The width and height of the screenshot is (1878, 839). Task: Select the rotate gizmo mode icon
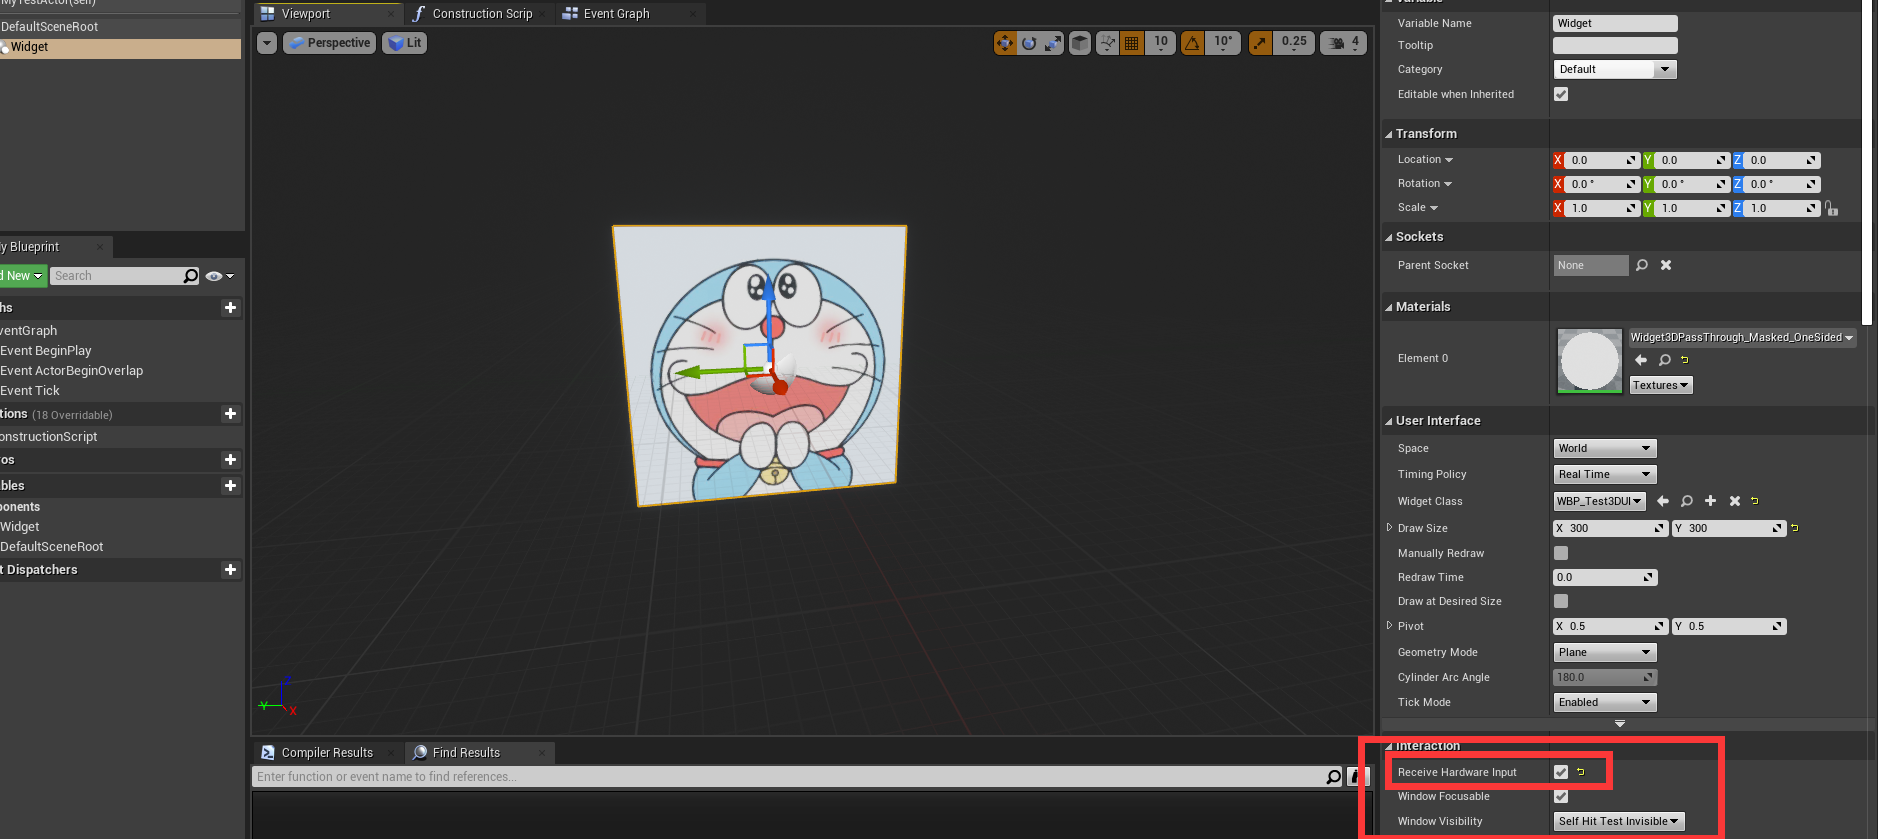(x=1029, y=43)
